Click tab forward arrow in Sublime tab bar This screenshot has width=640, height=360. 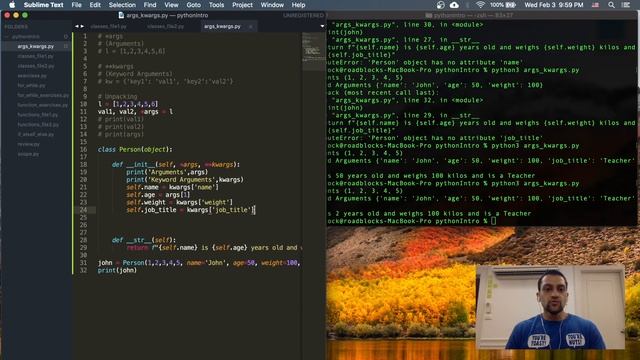coord(82,26)
